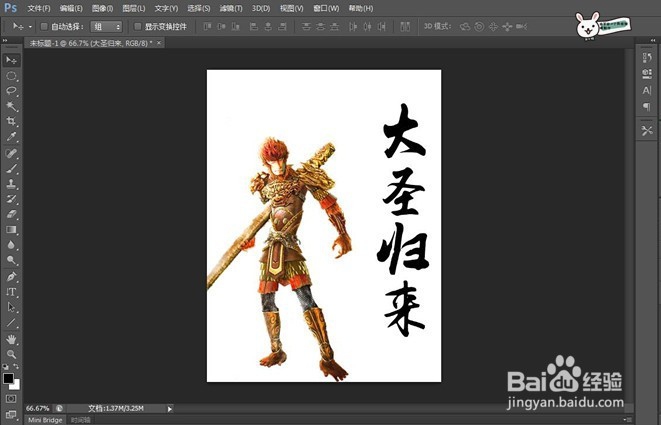Select the Hand tool
661x425 pixels.
coord(11,339)
